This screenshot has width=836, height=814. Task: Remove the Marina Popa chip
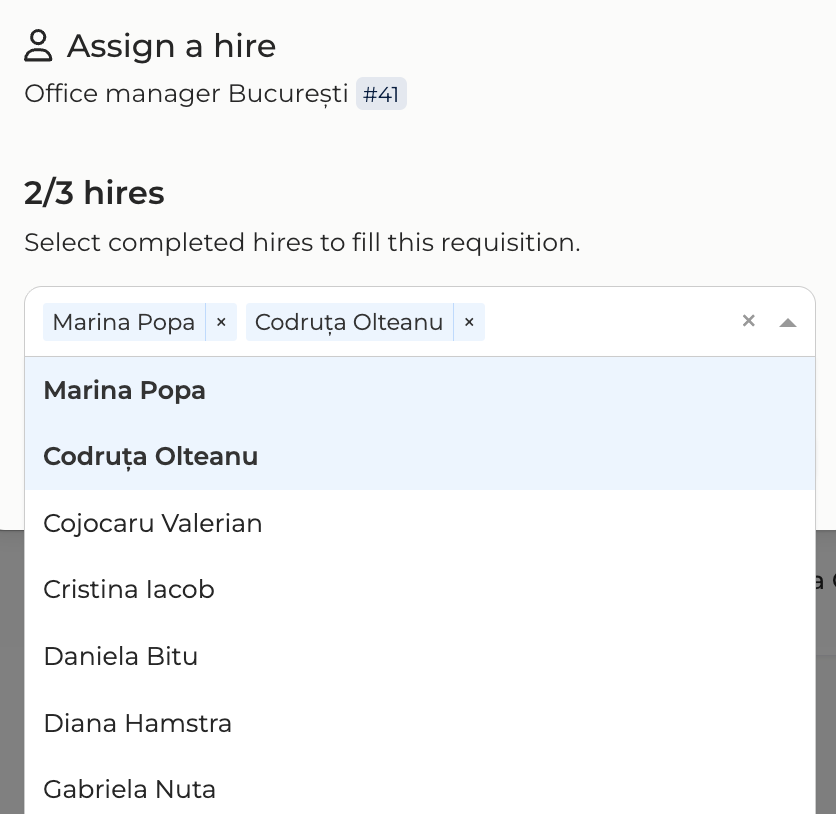click(x=221, y=322)
